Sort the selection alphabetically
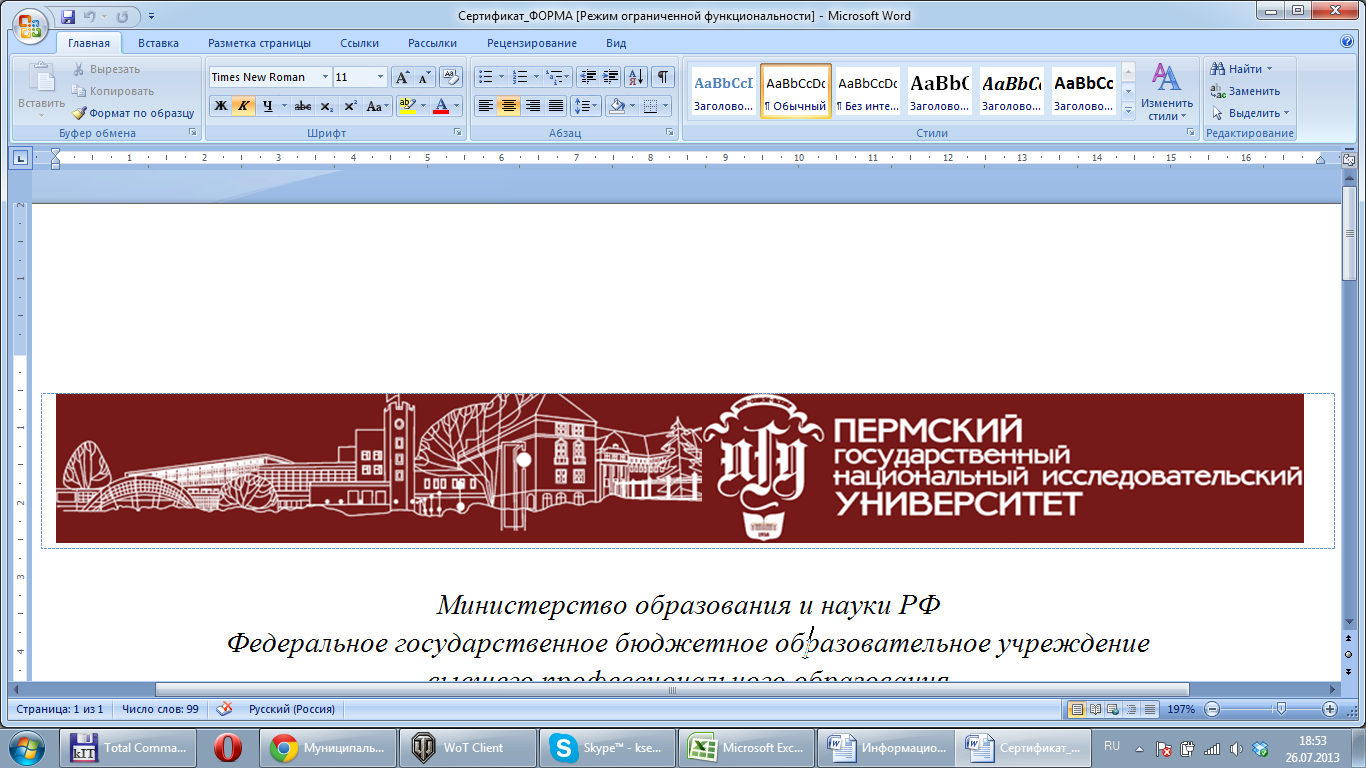This screenshot has height=768, width=1366. [636, 77]
